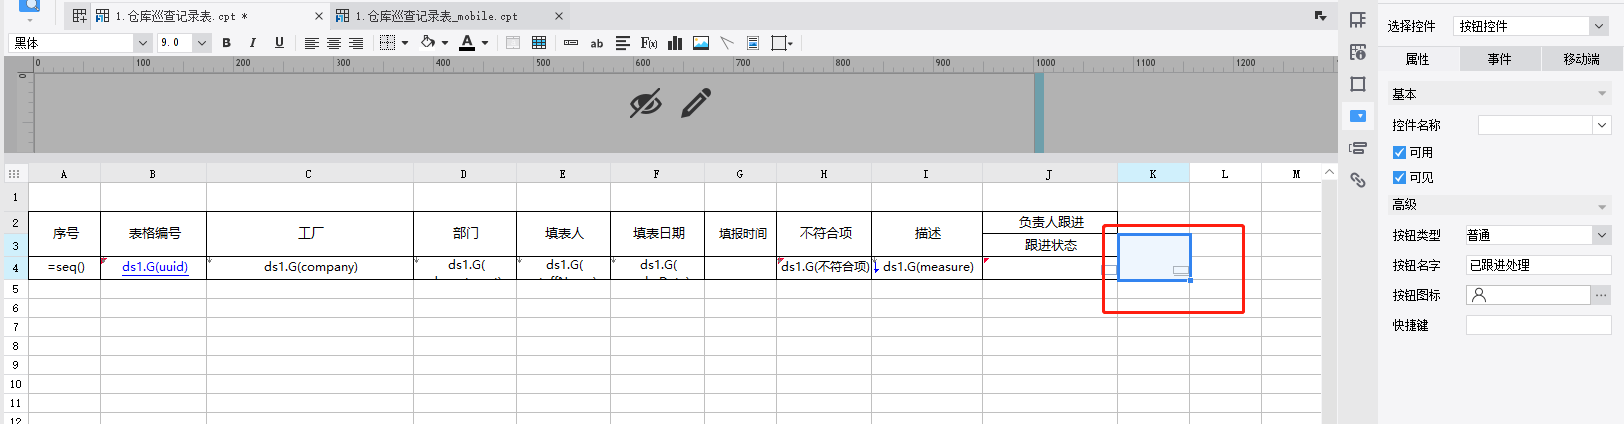The height and width of the screenshot is (424, 1624).
Task: Insert rich text element
Action: 623,43
